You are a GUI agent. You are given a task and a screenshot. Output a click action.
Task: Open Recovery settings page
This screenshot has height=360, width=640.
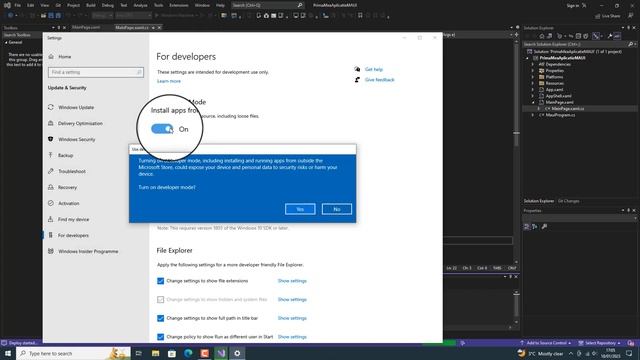point(67,187)
